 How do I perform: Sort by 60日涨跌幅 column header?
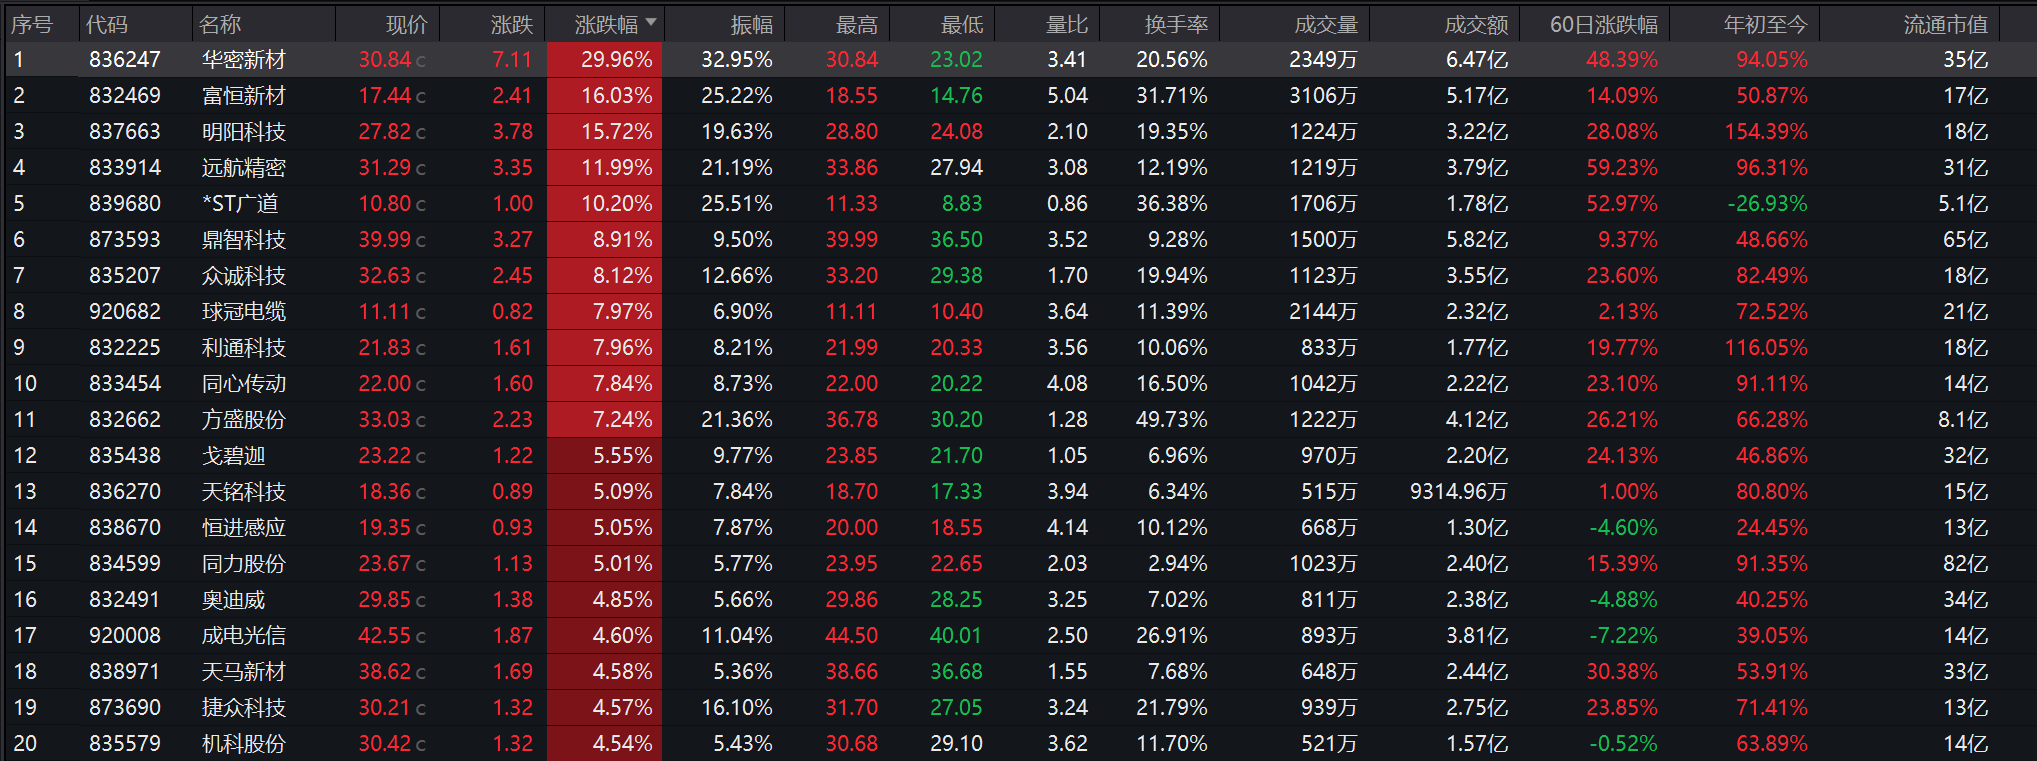click(1604, 24)
